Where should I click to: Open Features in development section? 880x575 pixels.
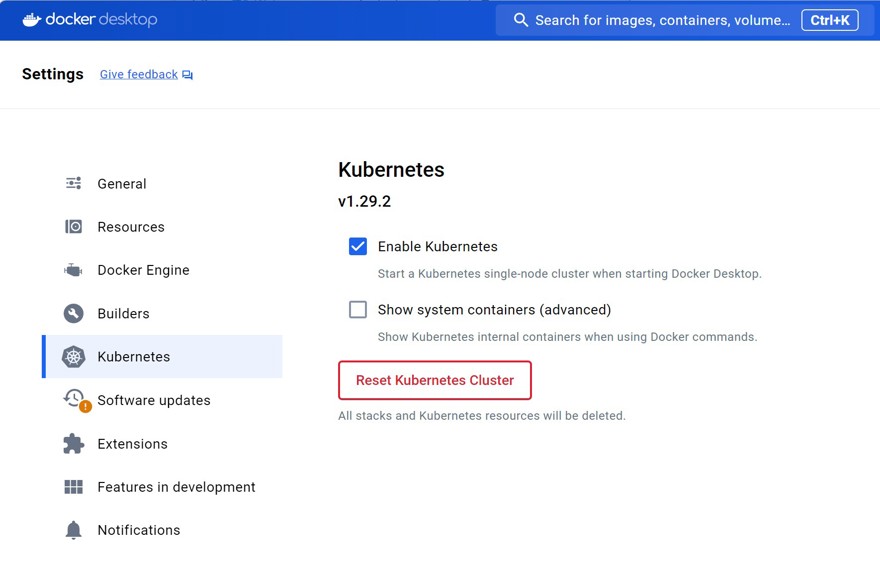(162, 487)
